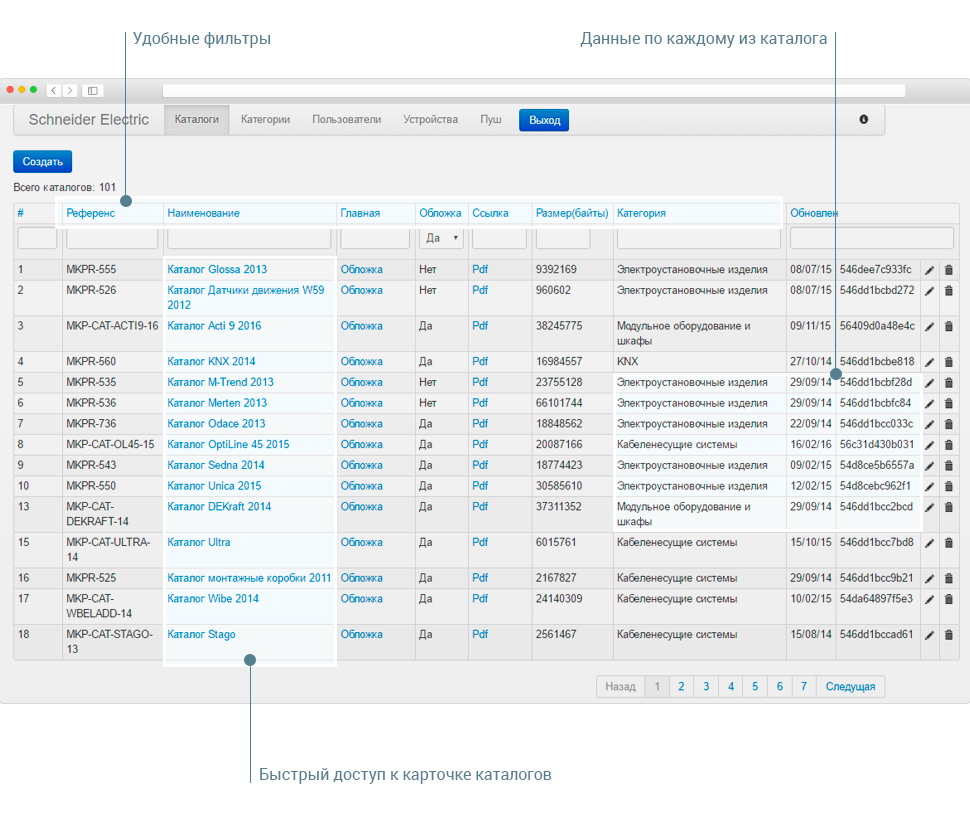
Task: Delete the Каталог Odace 2013 row
Action: point(948,424)
